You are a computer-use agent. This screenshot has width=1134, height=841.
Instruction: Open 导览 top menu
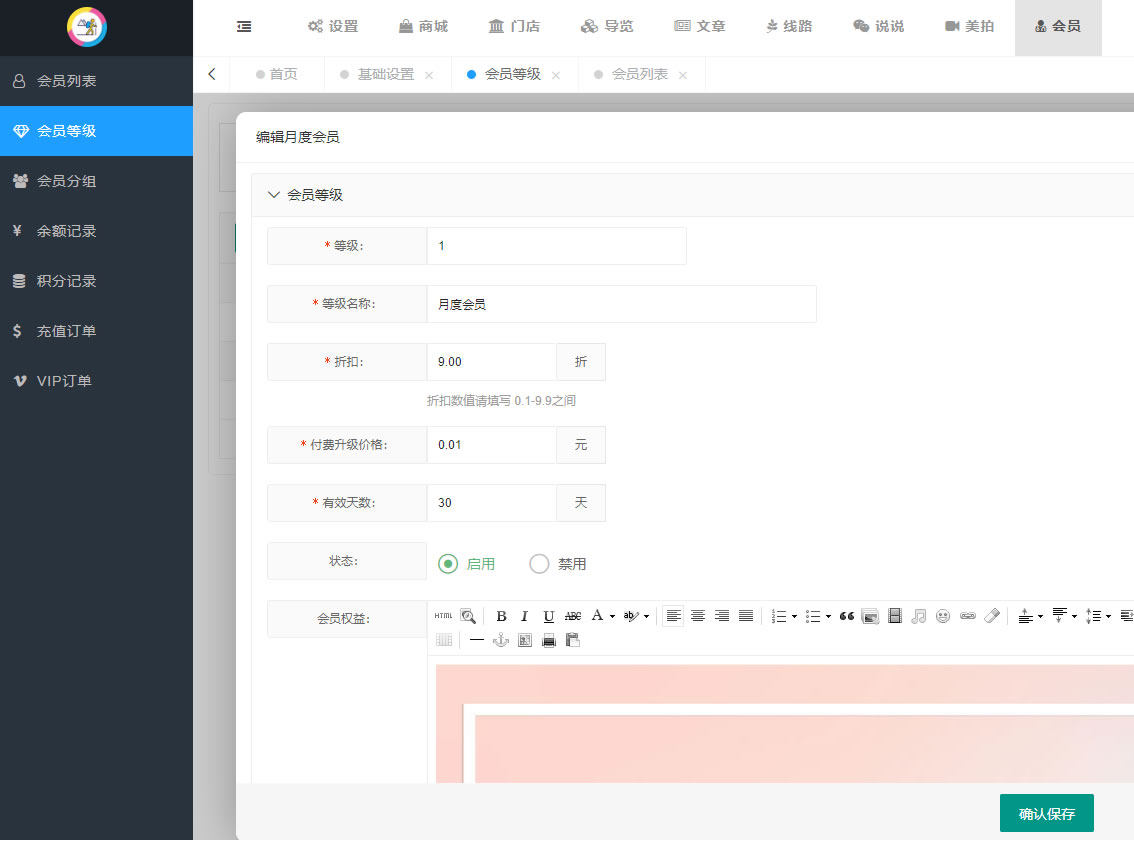(607, 27)
